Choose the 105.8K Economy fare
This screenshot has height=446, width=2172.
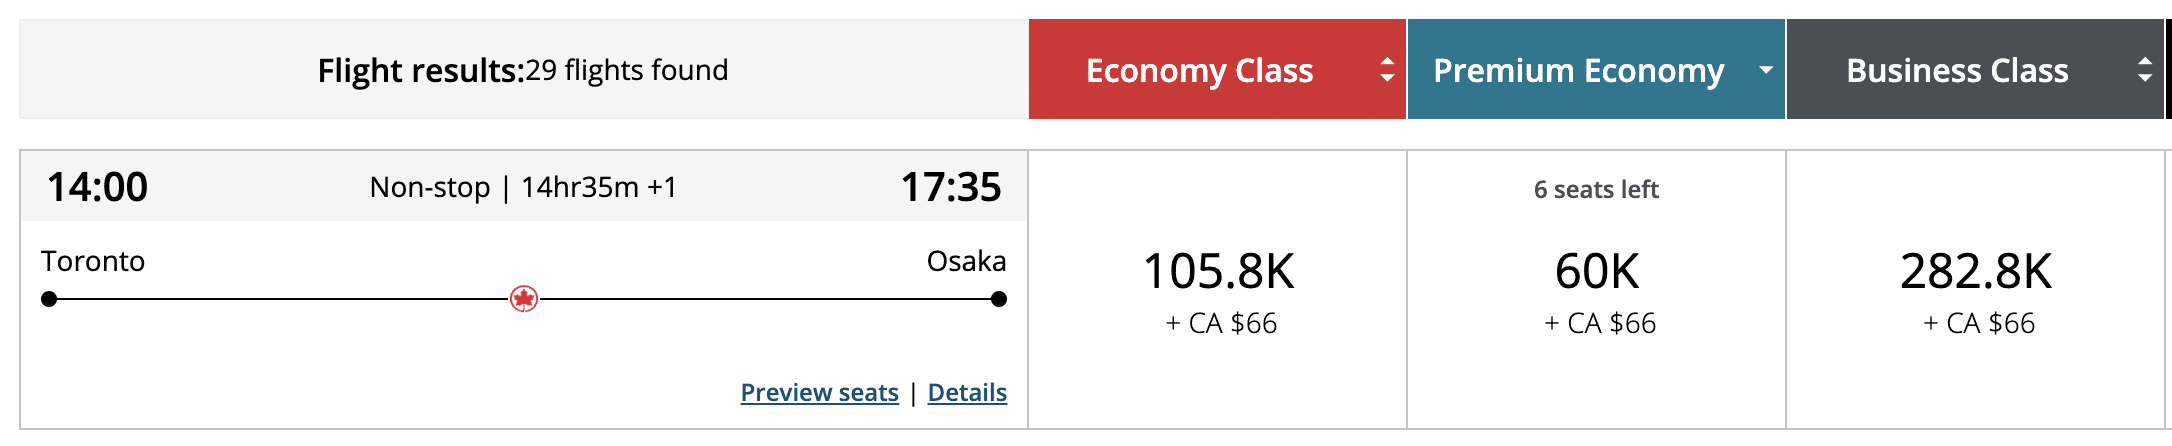(x=1218, y=272)
